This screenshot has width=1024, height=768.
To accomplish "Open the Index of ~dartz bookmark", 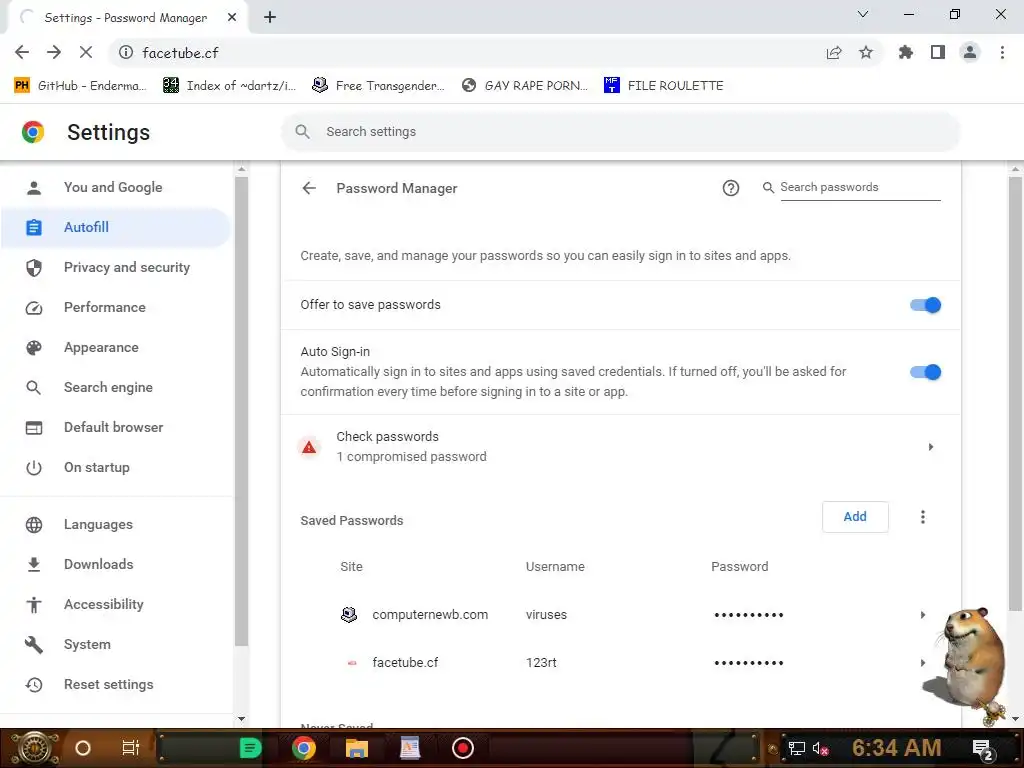I will click(229, 86).
